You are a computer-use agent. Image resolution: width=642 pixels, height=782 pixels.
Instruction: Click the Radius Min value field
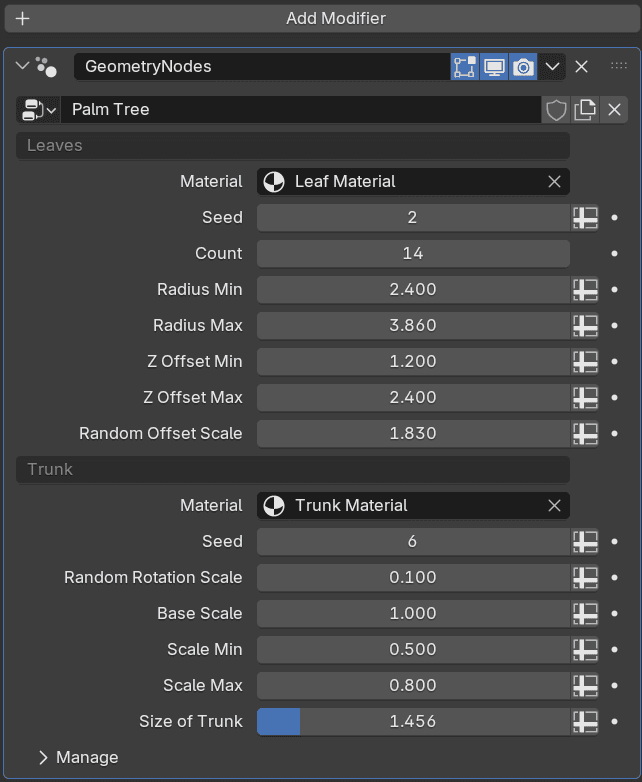click(413, 289)
